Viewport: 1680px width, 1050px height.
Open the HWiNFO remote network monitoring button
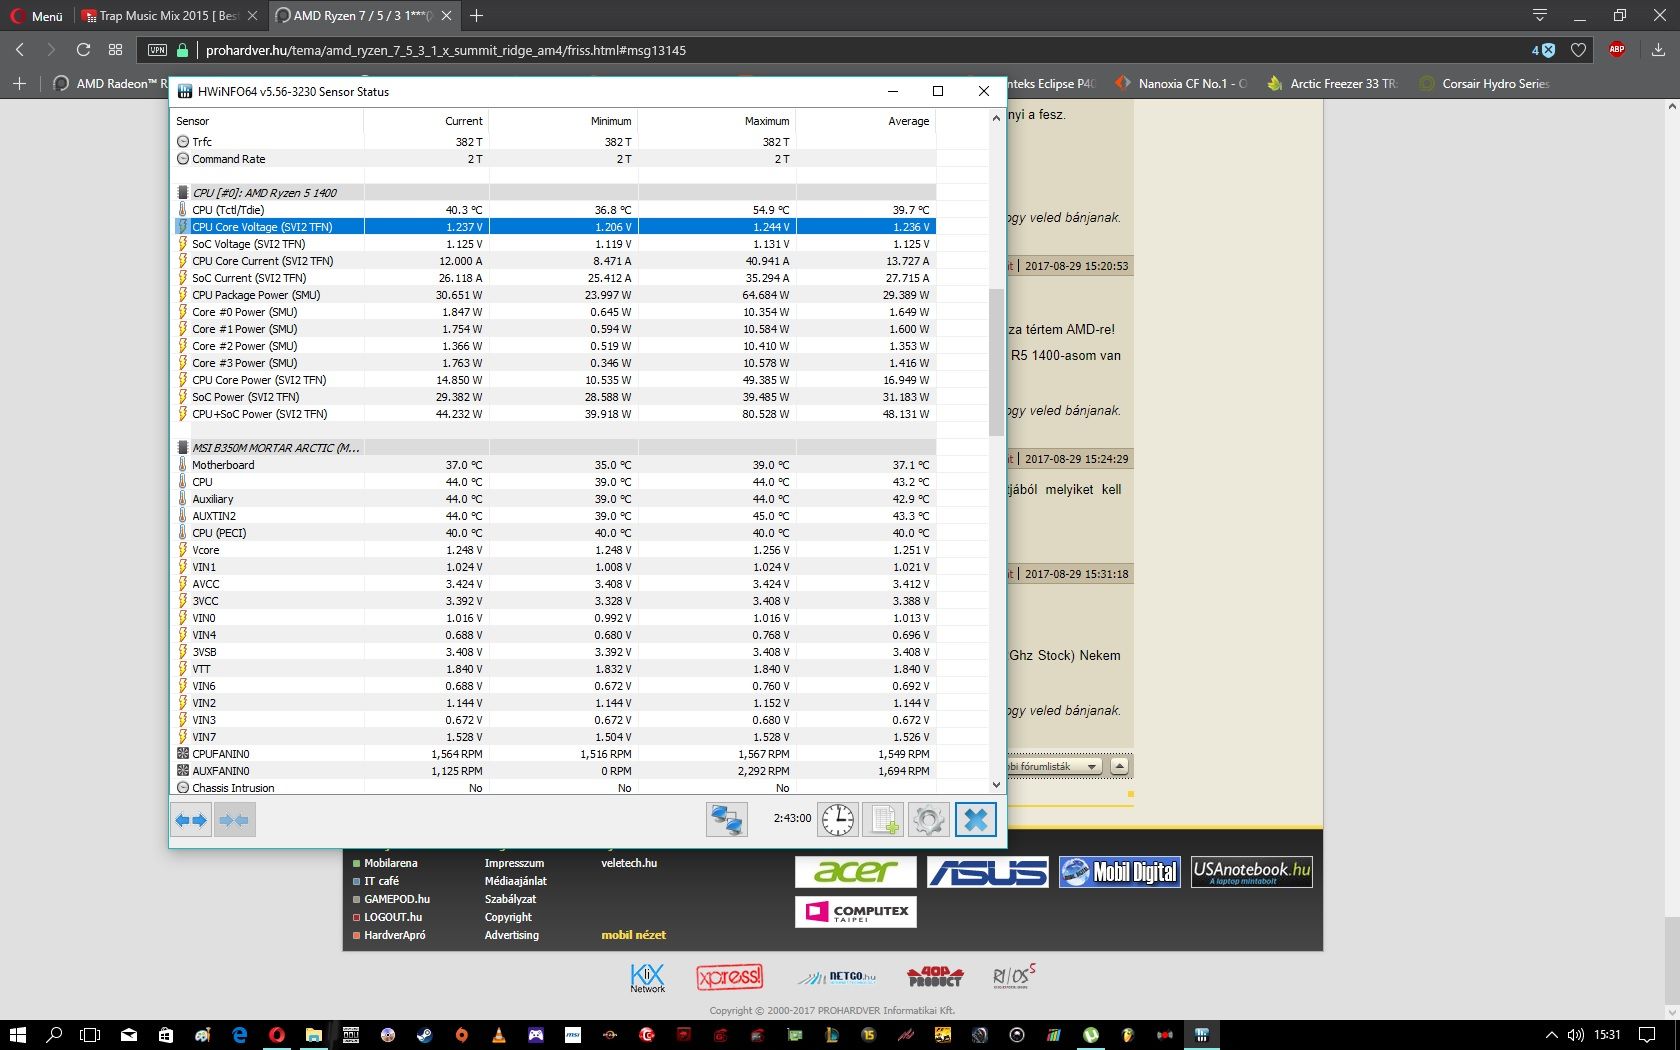pyautogui.click(x=726, y=820)
